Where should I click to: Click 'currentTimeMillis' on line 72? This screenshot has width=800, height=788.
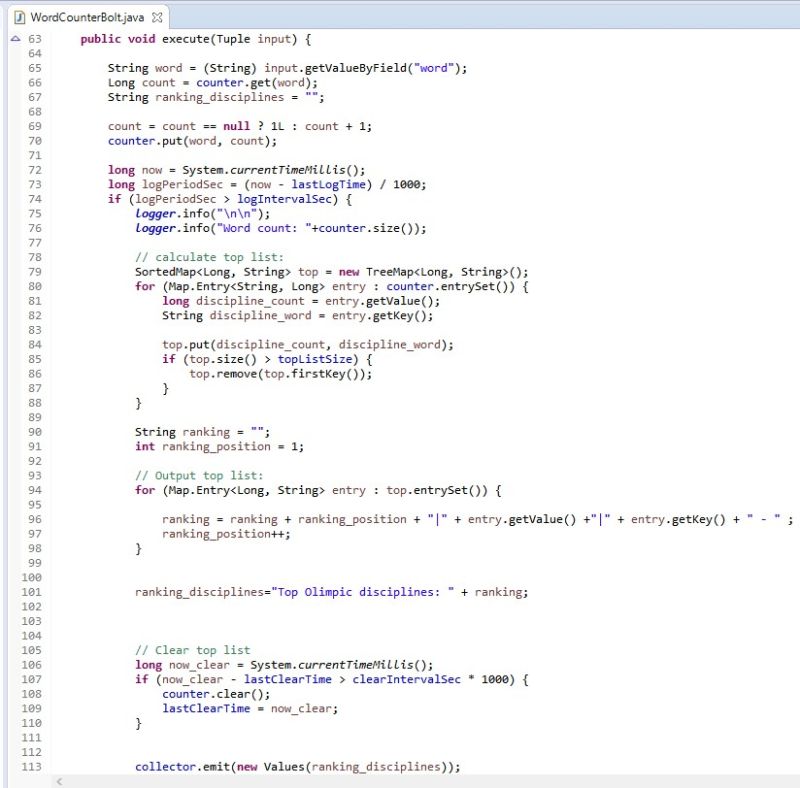(288, 170)
